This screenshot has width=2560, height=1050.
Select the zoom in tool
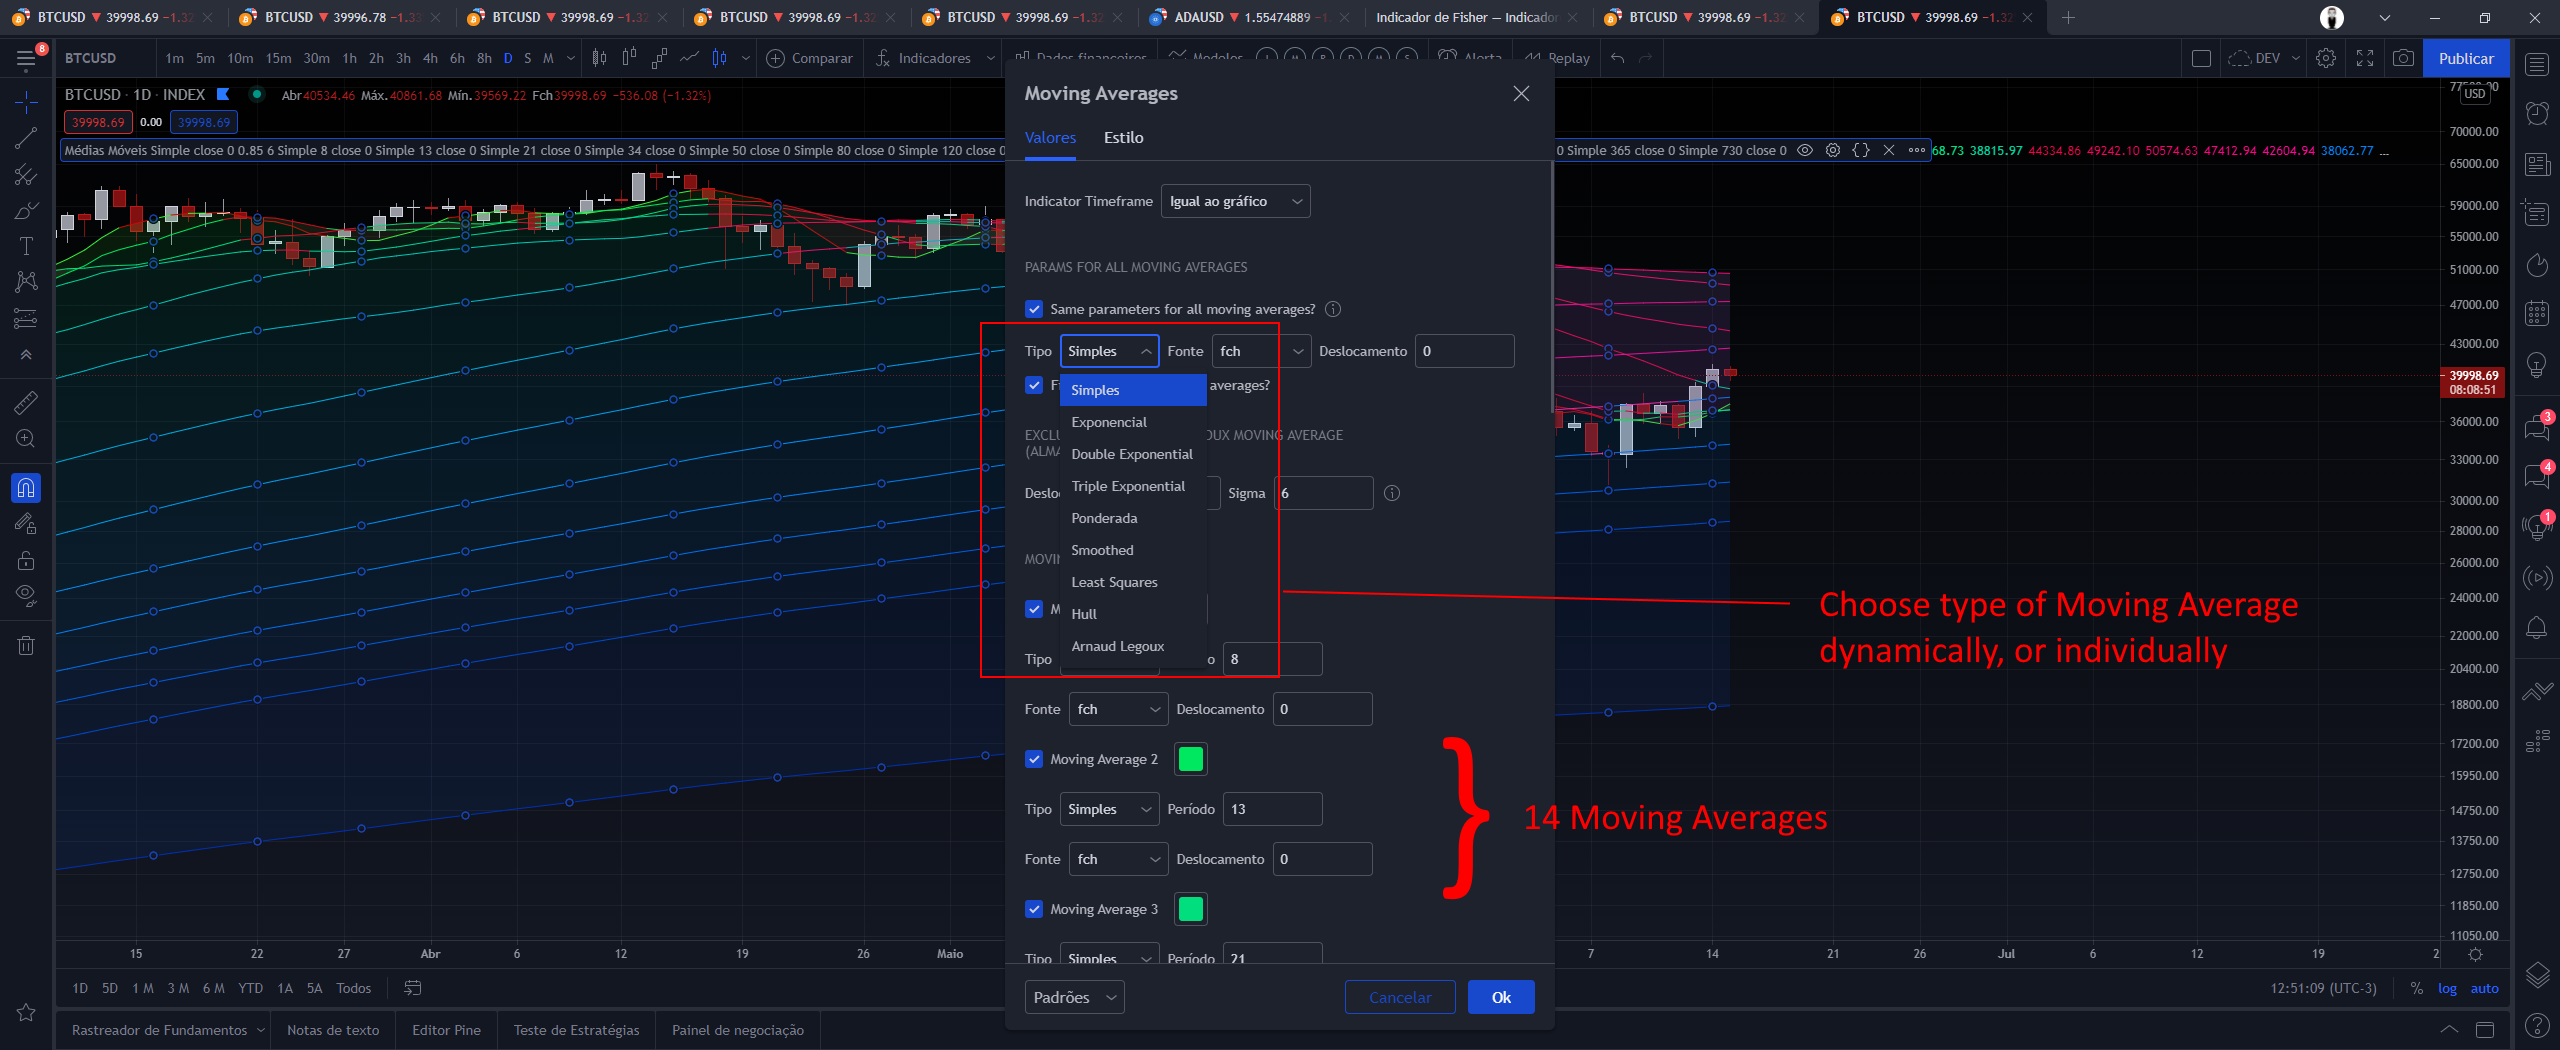tap(27, 439)
